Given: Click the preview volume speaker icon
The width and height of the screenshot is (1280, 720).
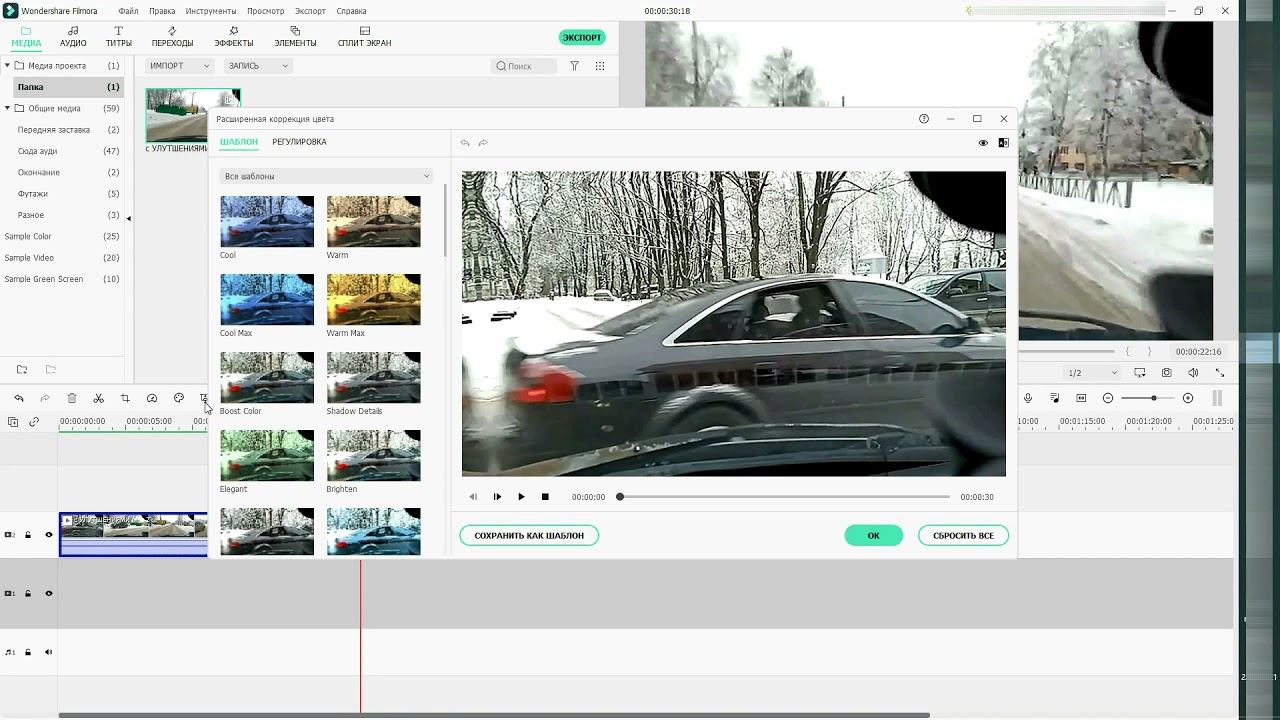Looking at the screenshot, I should (x=1193, y=373).
